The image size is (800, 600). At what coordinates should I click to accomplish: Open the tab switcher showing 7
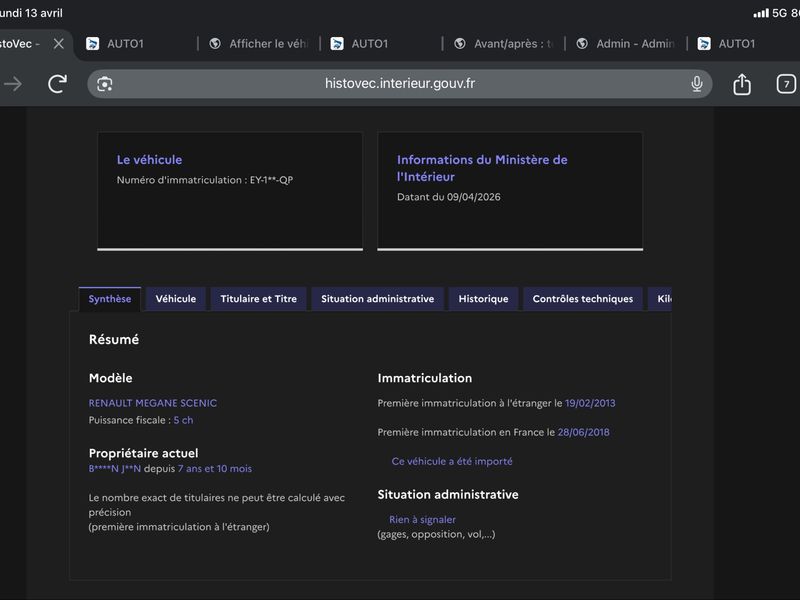tap(786, 84)
